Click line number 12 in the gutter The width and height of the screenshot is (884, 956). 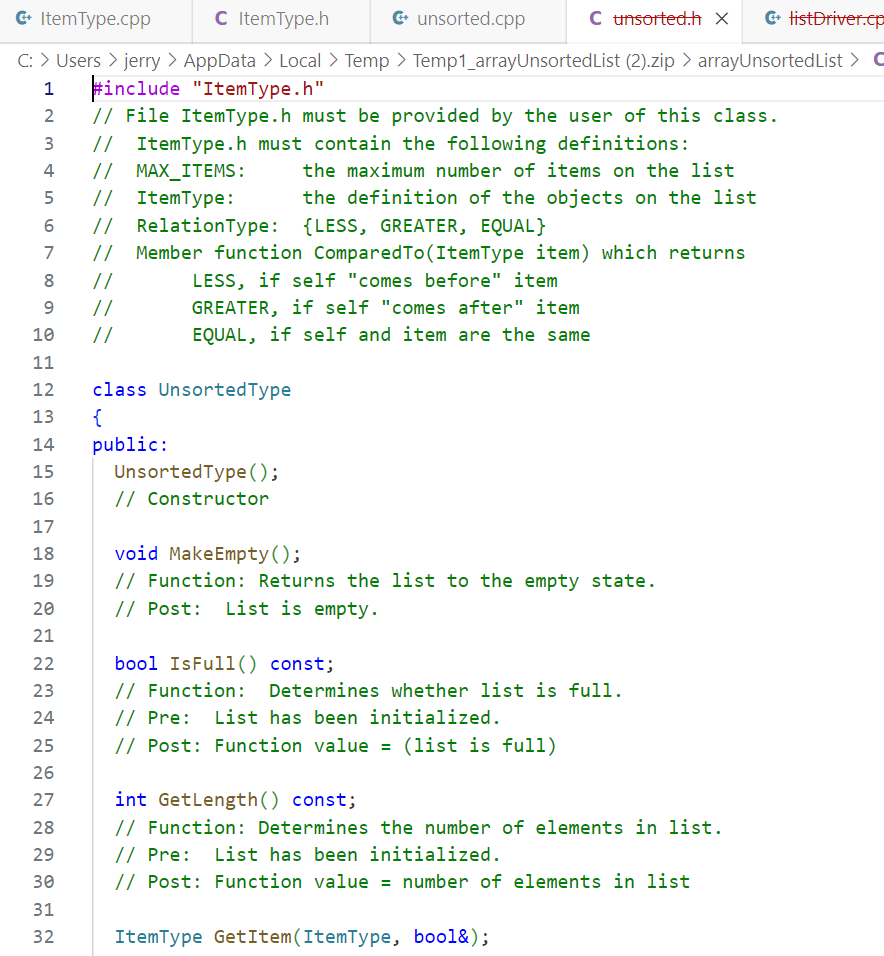[x=44, y=390]
